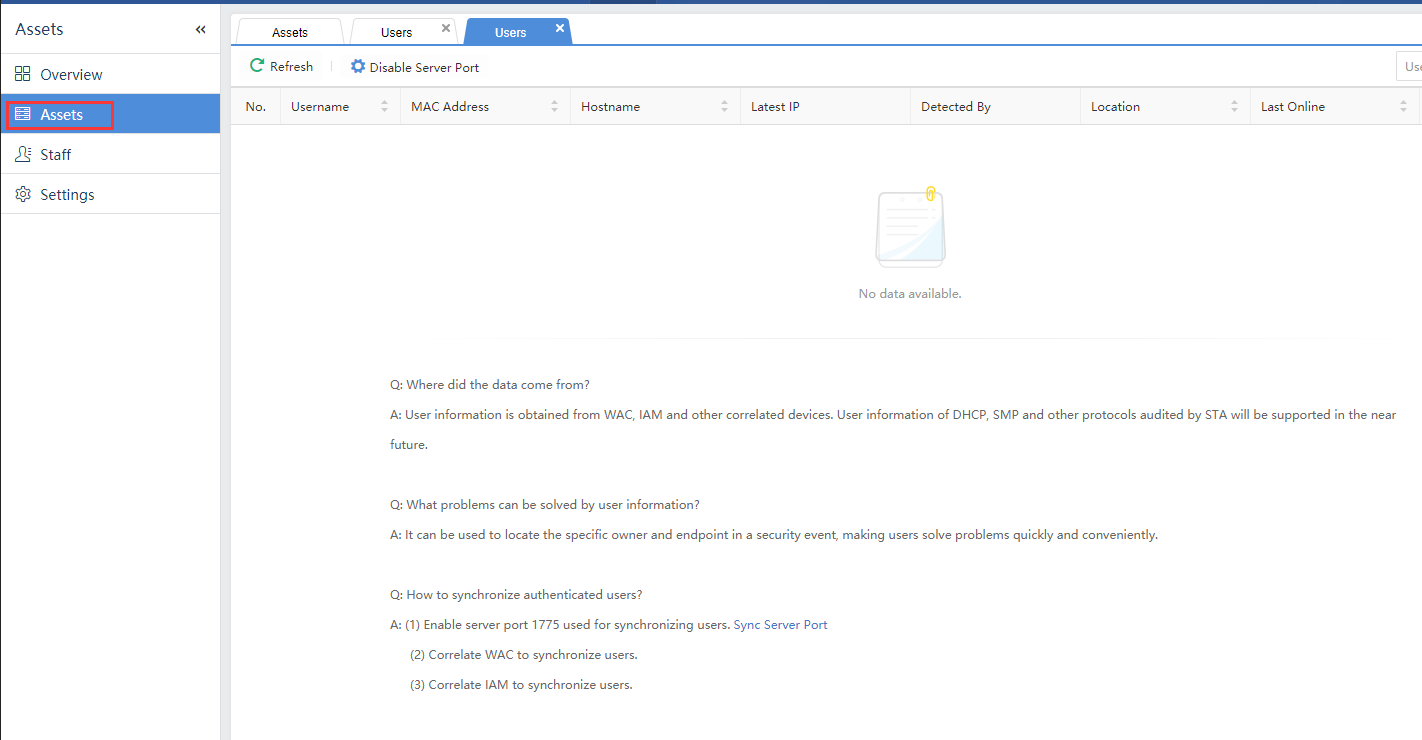The image size is (1422, 740).
Task: Switch to the first Assets tab
Action: pos(290,32)
